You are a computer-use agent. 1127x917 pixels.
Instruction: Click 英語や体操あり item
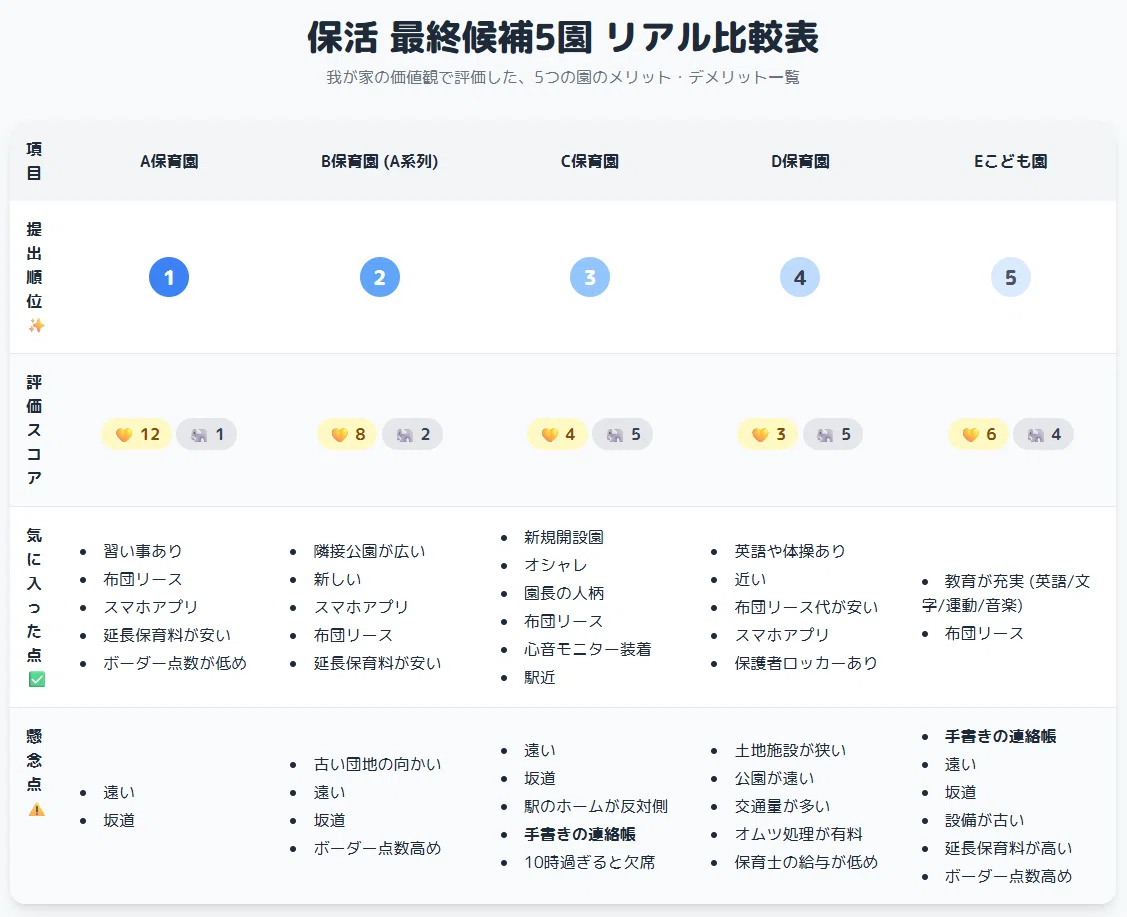[790, 550]
